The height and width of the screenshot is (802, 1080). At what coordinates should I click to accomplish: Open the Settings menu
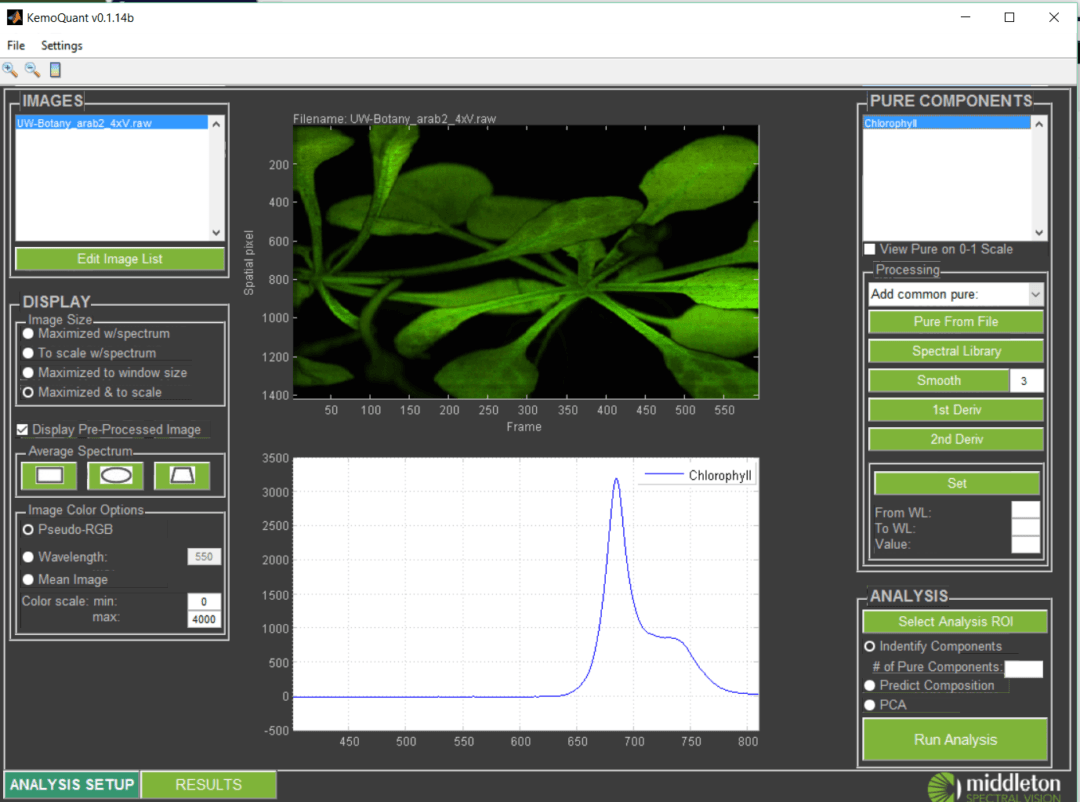click(x=61, y=45)
